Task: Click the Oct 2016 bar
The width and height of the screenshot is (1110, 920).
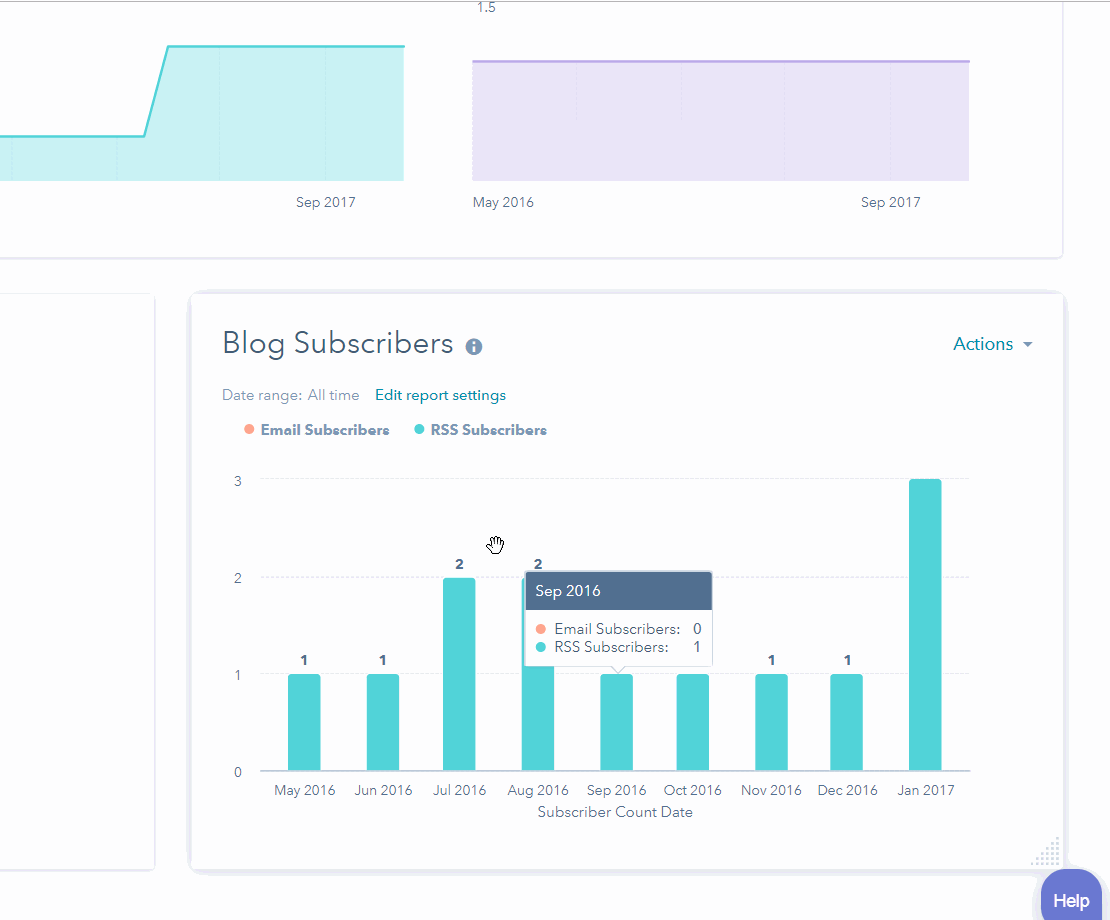Action: click(693, 722)
